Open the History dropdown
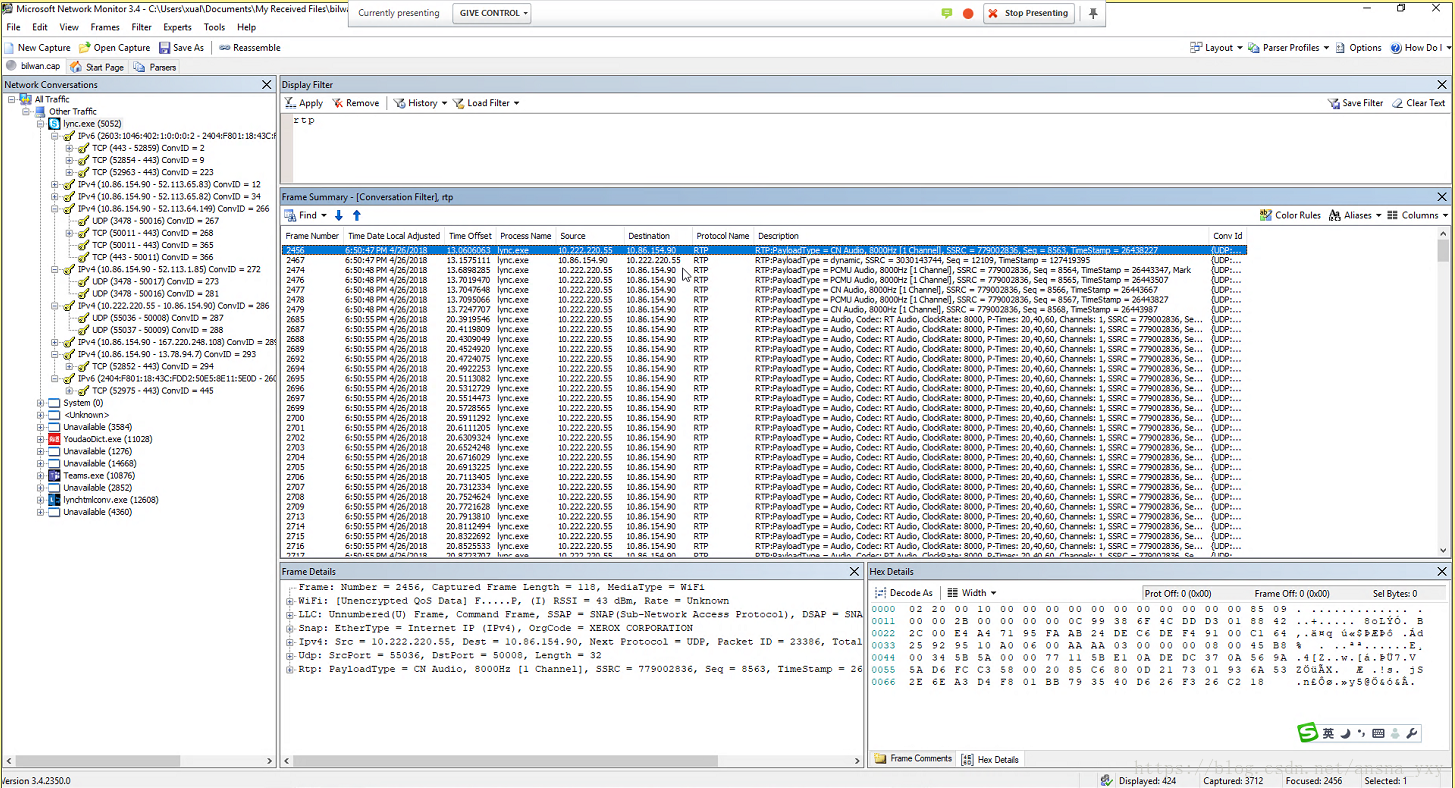 pyautogui.click(x=420, y=103)
